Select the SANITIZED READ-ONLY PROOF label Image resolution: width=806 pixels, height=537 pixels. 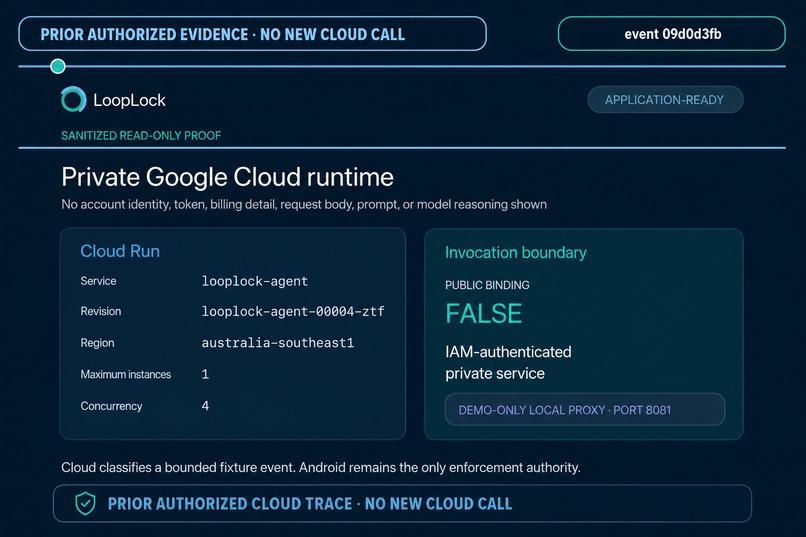(x=141, y=136)
